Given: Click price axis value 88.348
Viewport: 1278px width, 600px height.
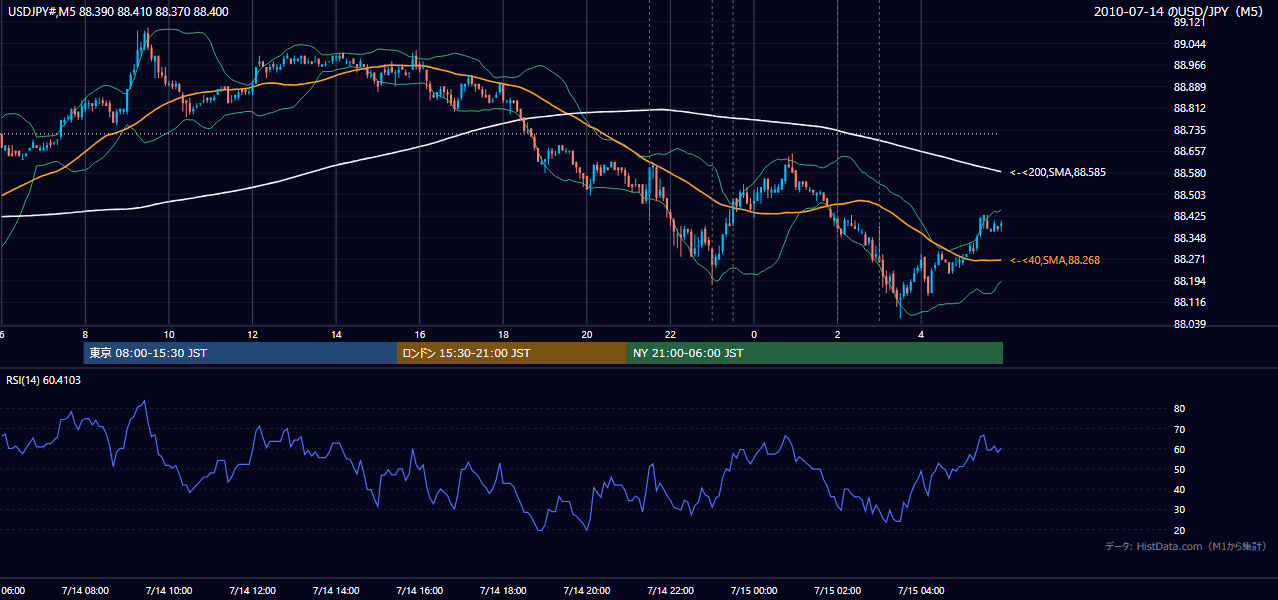Looking at the screenshot, I should coord(1189,238).
